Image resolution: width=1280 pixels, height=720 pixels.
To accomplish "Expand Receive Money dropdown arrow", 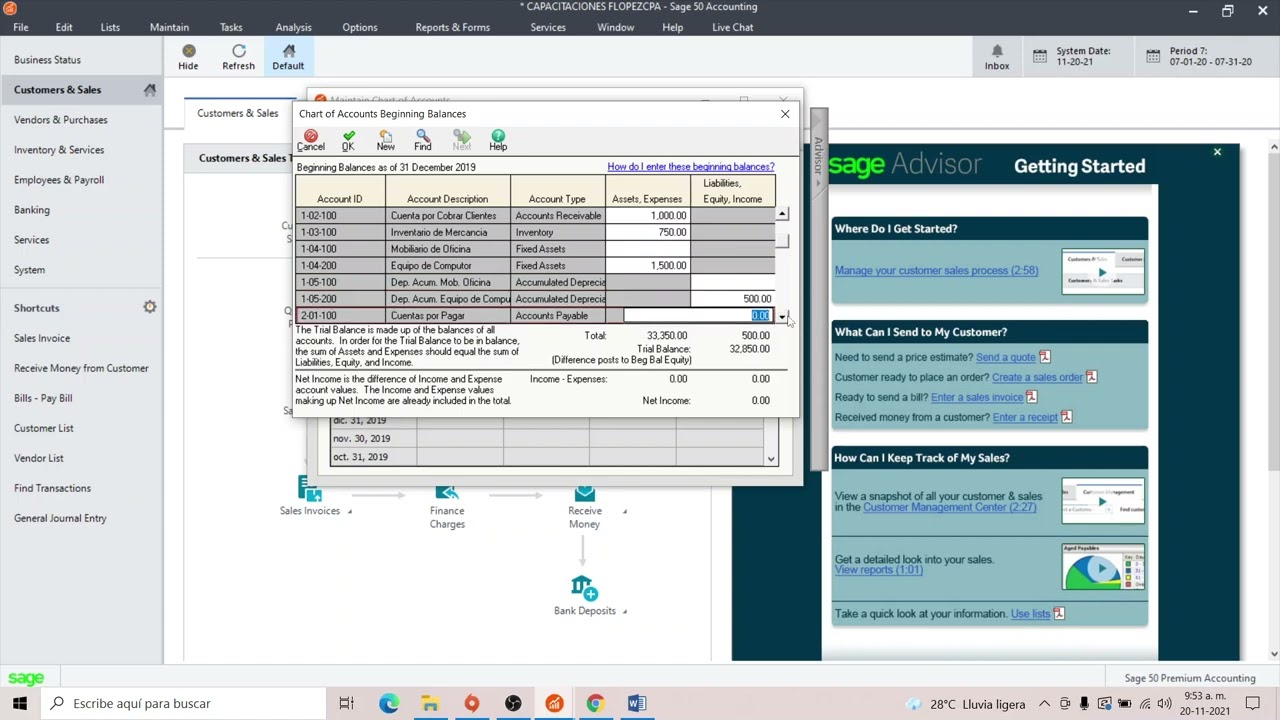I will 624,511.
